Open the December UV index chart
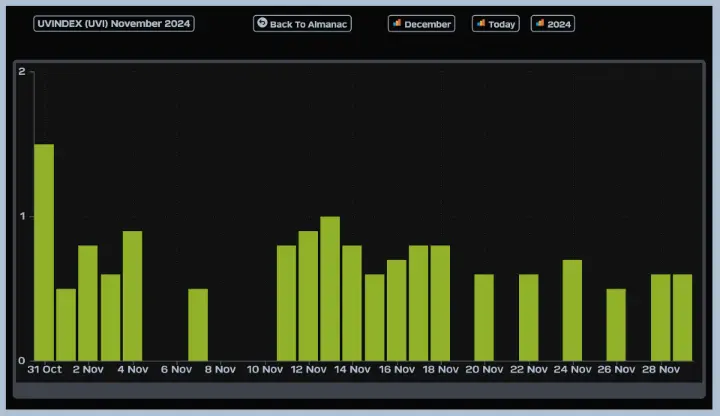 tap(421, 23)
